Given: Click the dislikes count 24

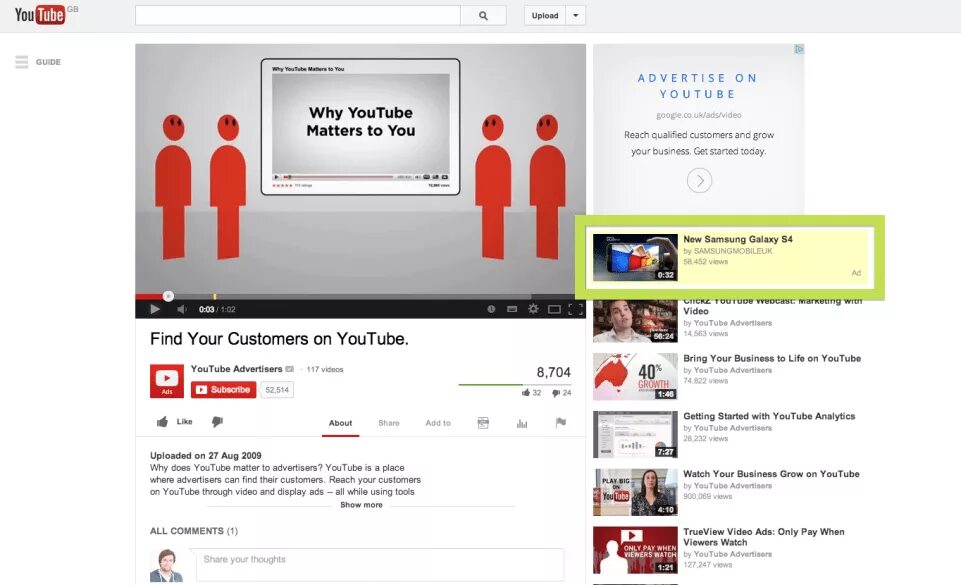Looking at the screenshot, I should coord(567,393).
